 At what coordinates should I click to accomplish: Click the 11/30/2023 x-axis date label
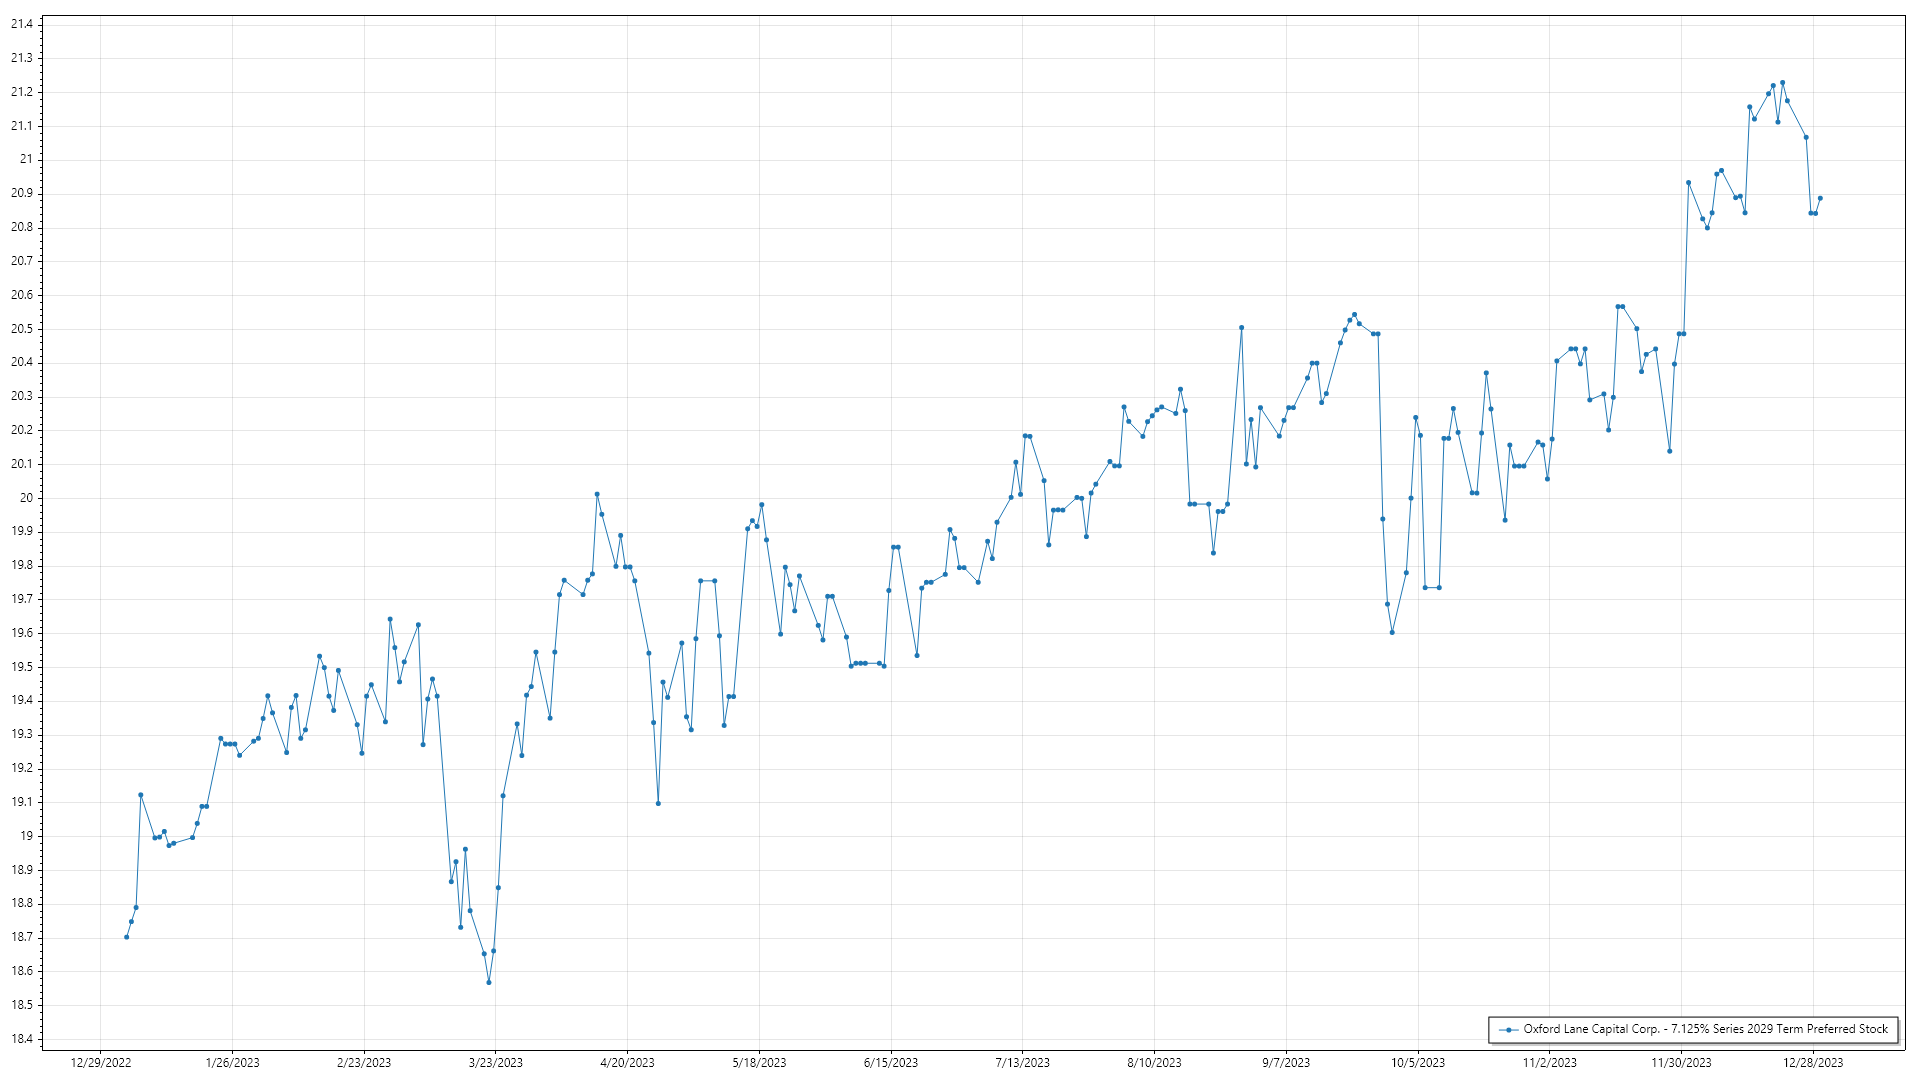1681,1063
